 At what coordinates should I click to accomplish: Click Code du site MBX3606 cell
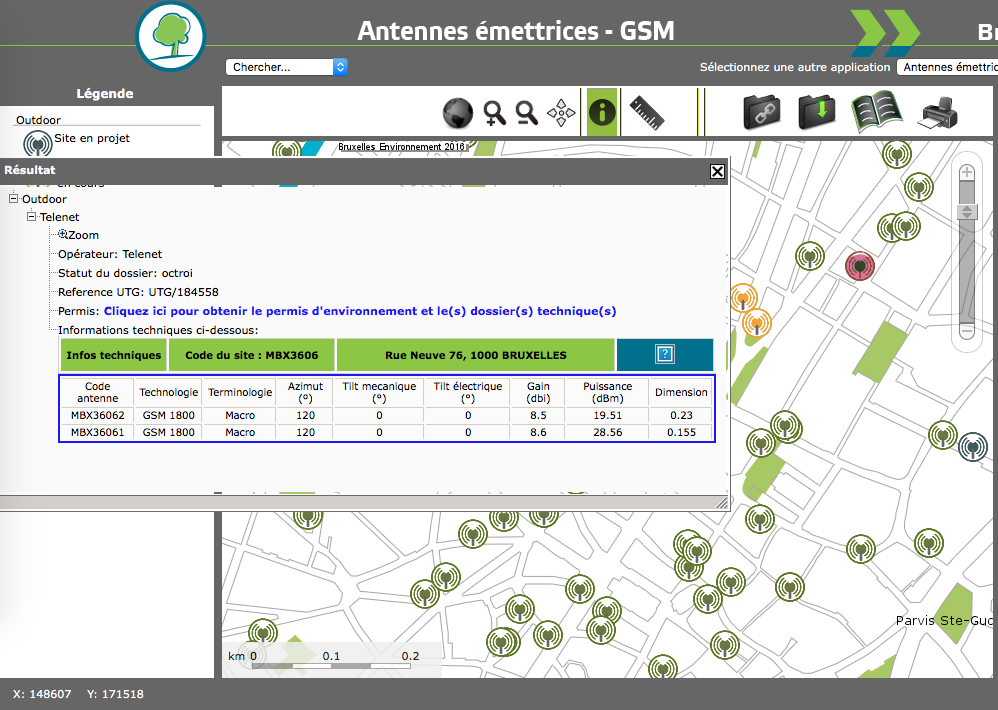[x=251, y=355]
